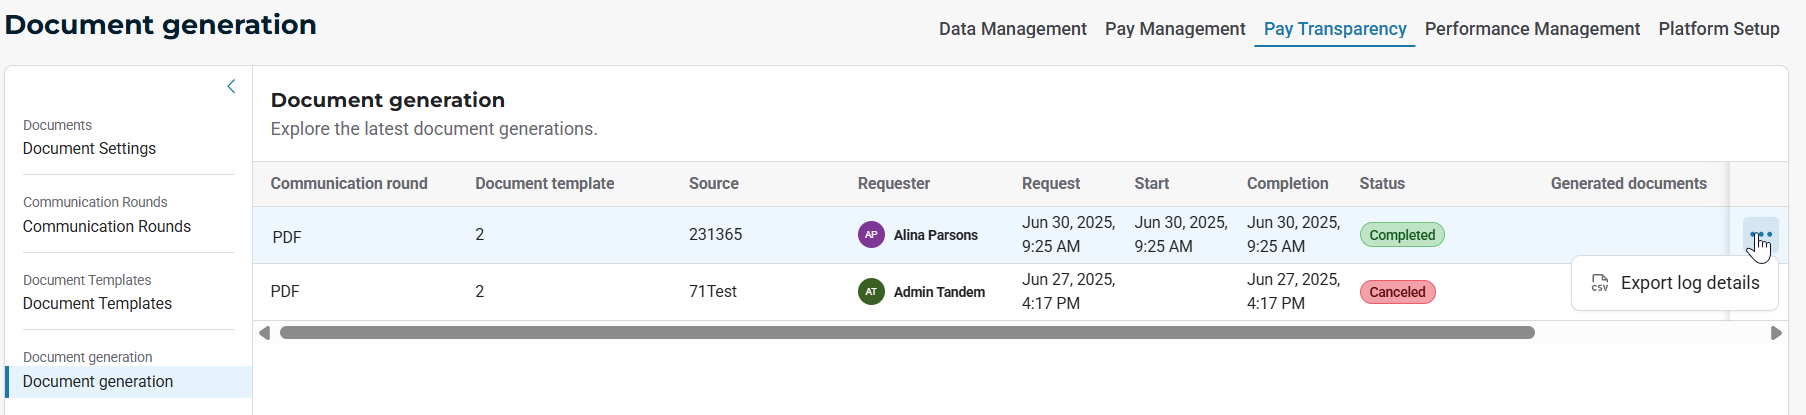Open the three-dot actions menu for first row

(1760, 235)
